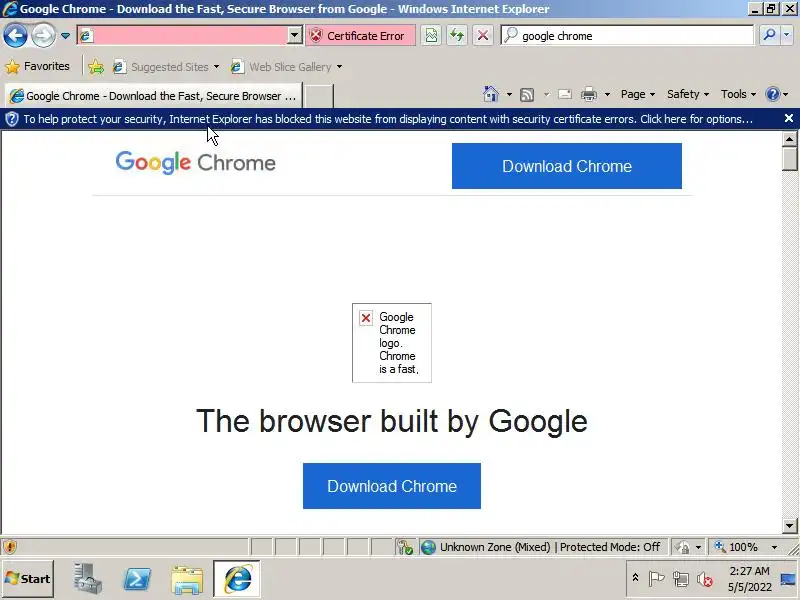
Task: Open Windows Explorer folder taskbar icon
Action: pyautogui.click(x=187, y=580)
